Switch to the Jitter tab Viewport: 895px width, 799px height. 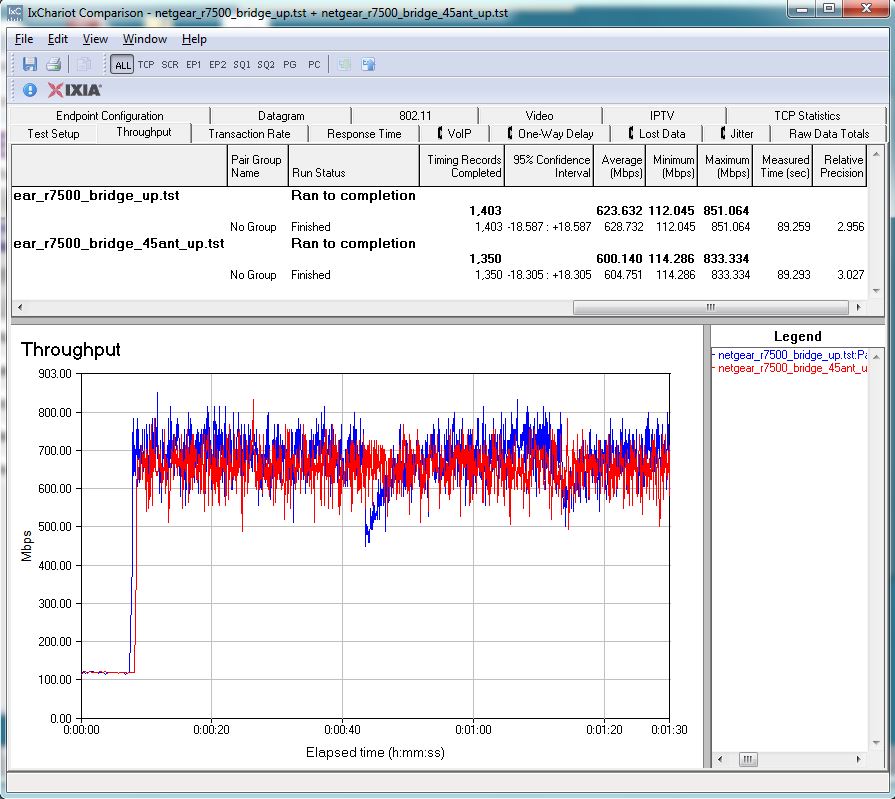737,134
